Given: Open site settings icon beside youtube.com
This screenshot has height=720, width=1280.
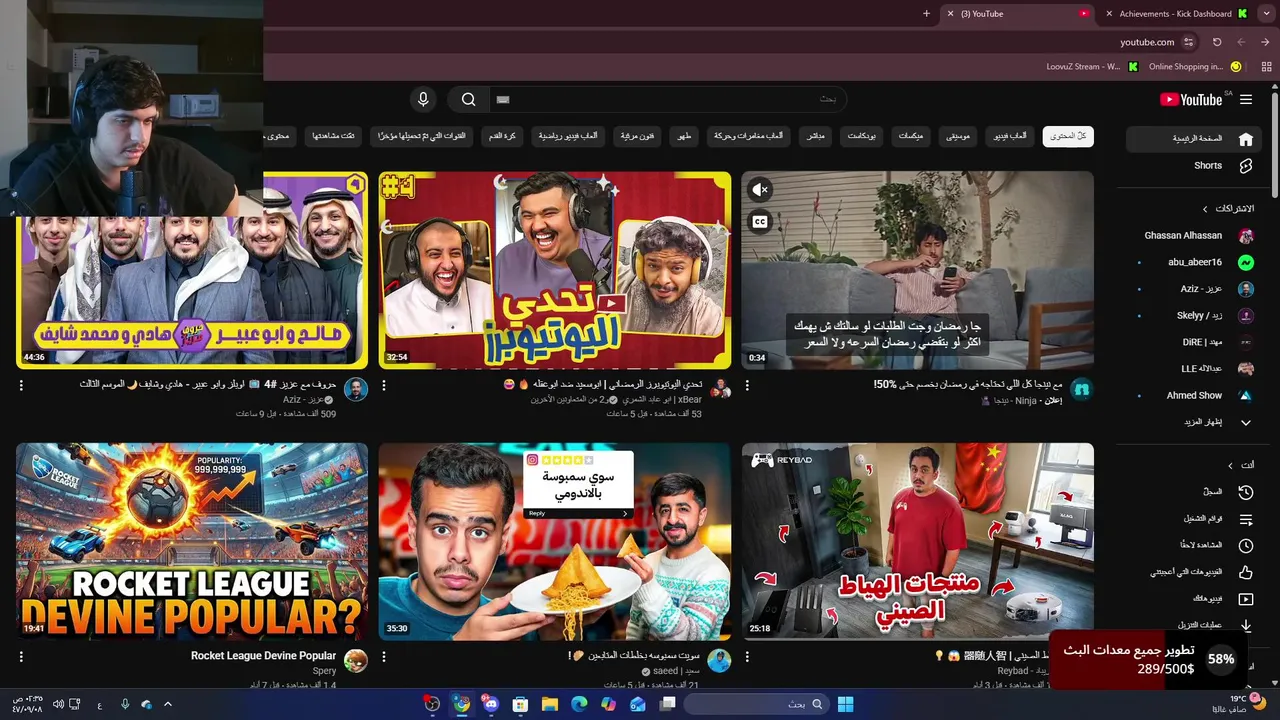Looking at the screenshot, I should 1188,42.
